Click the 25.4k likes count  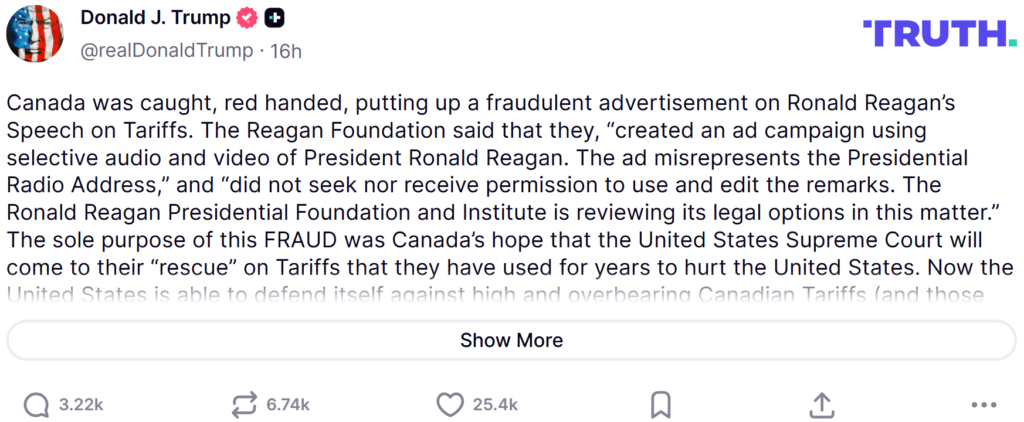tap(495, 404)
